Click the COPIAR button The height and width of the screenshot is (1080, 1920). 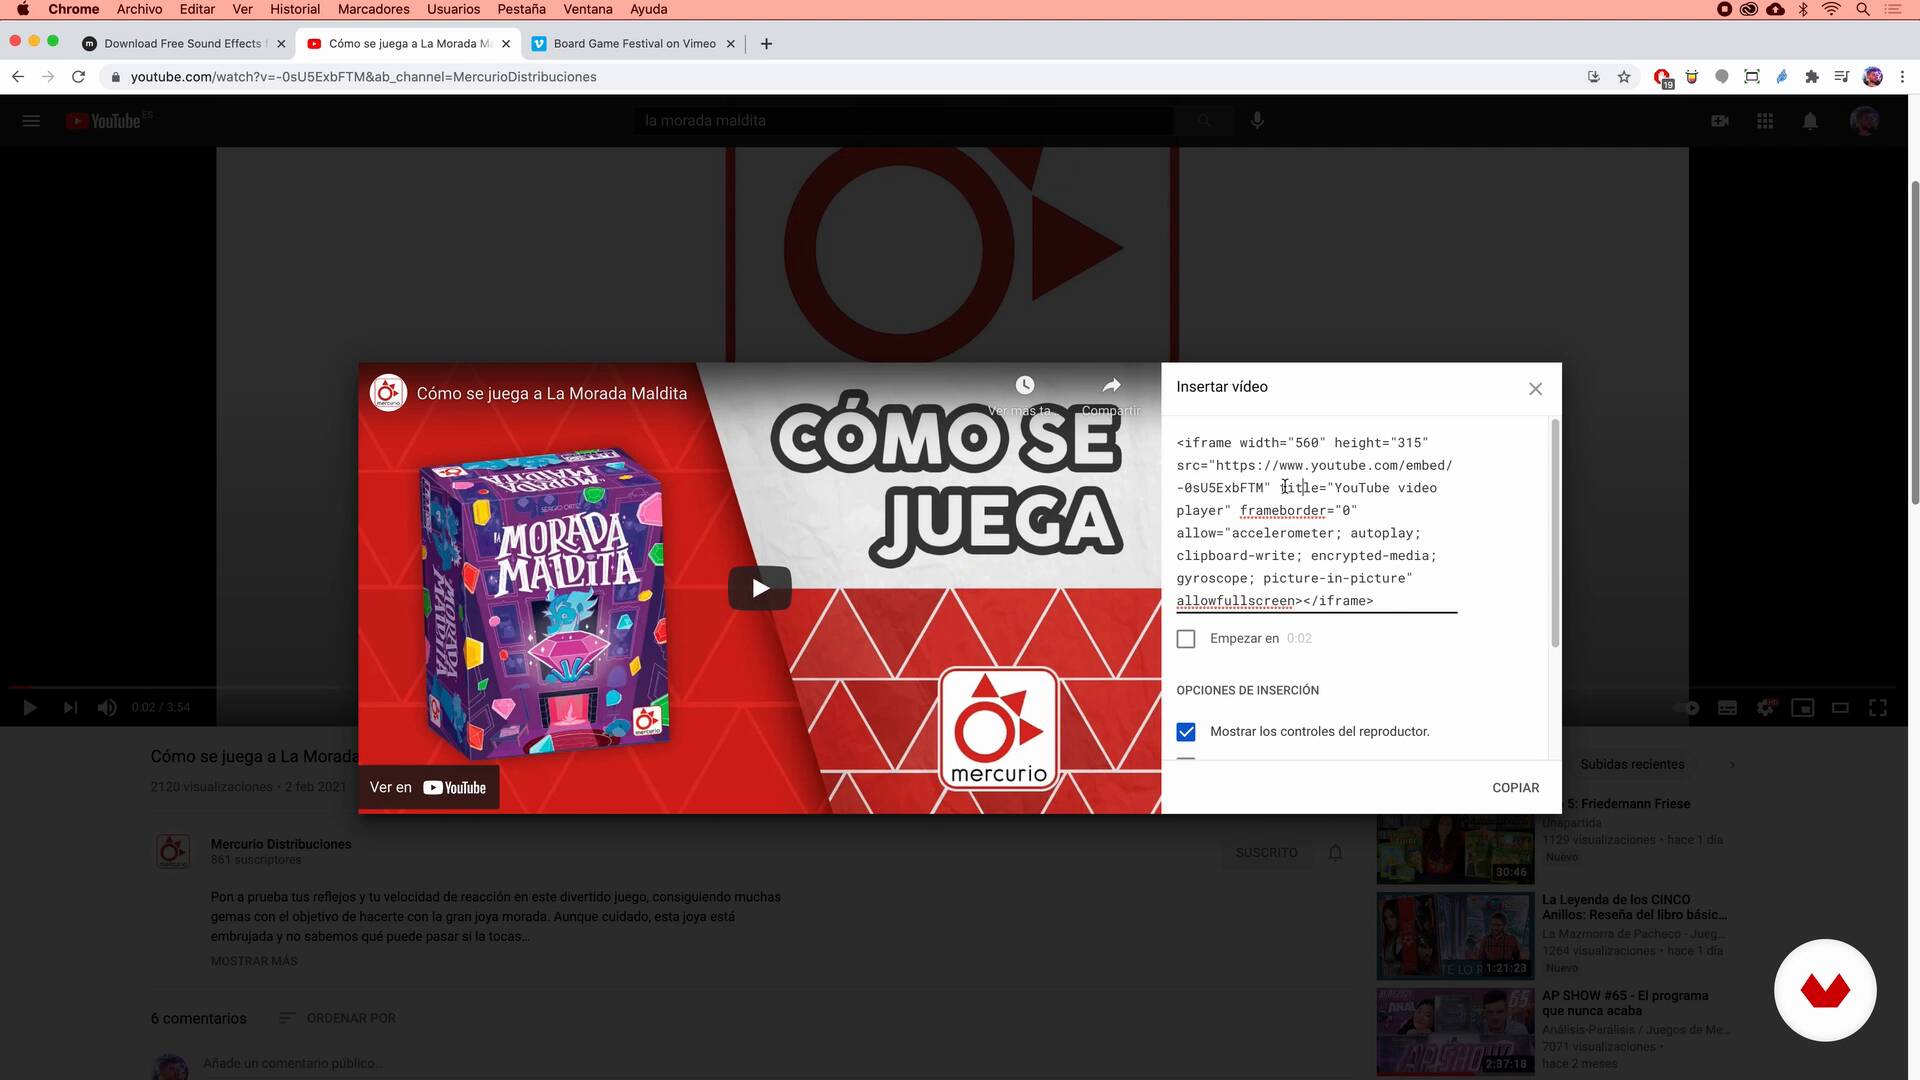click(x=1515, y=788)
